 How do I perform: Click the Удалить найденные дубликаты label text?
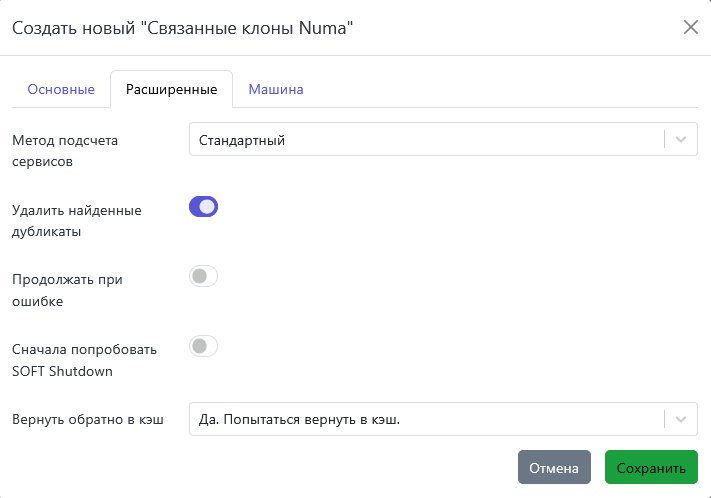(77, 221)
